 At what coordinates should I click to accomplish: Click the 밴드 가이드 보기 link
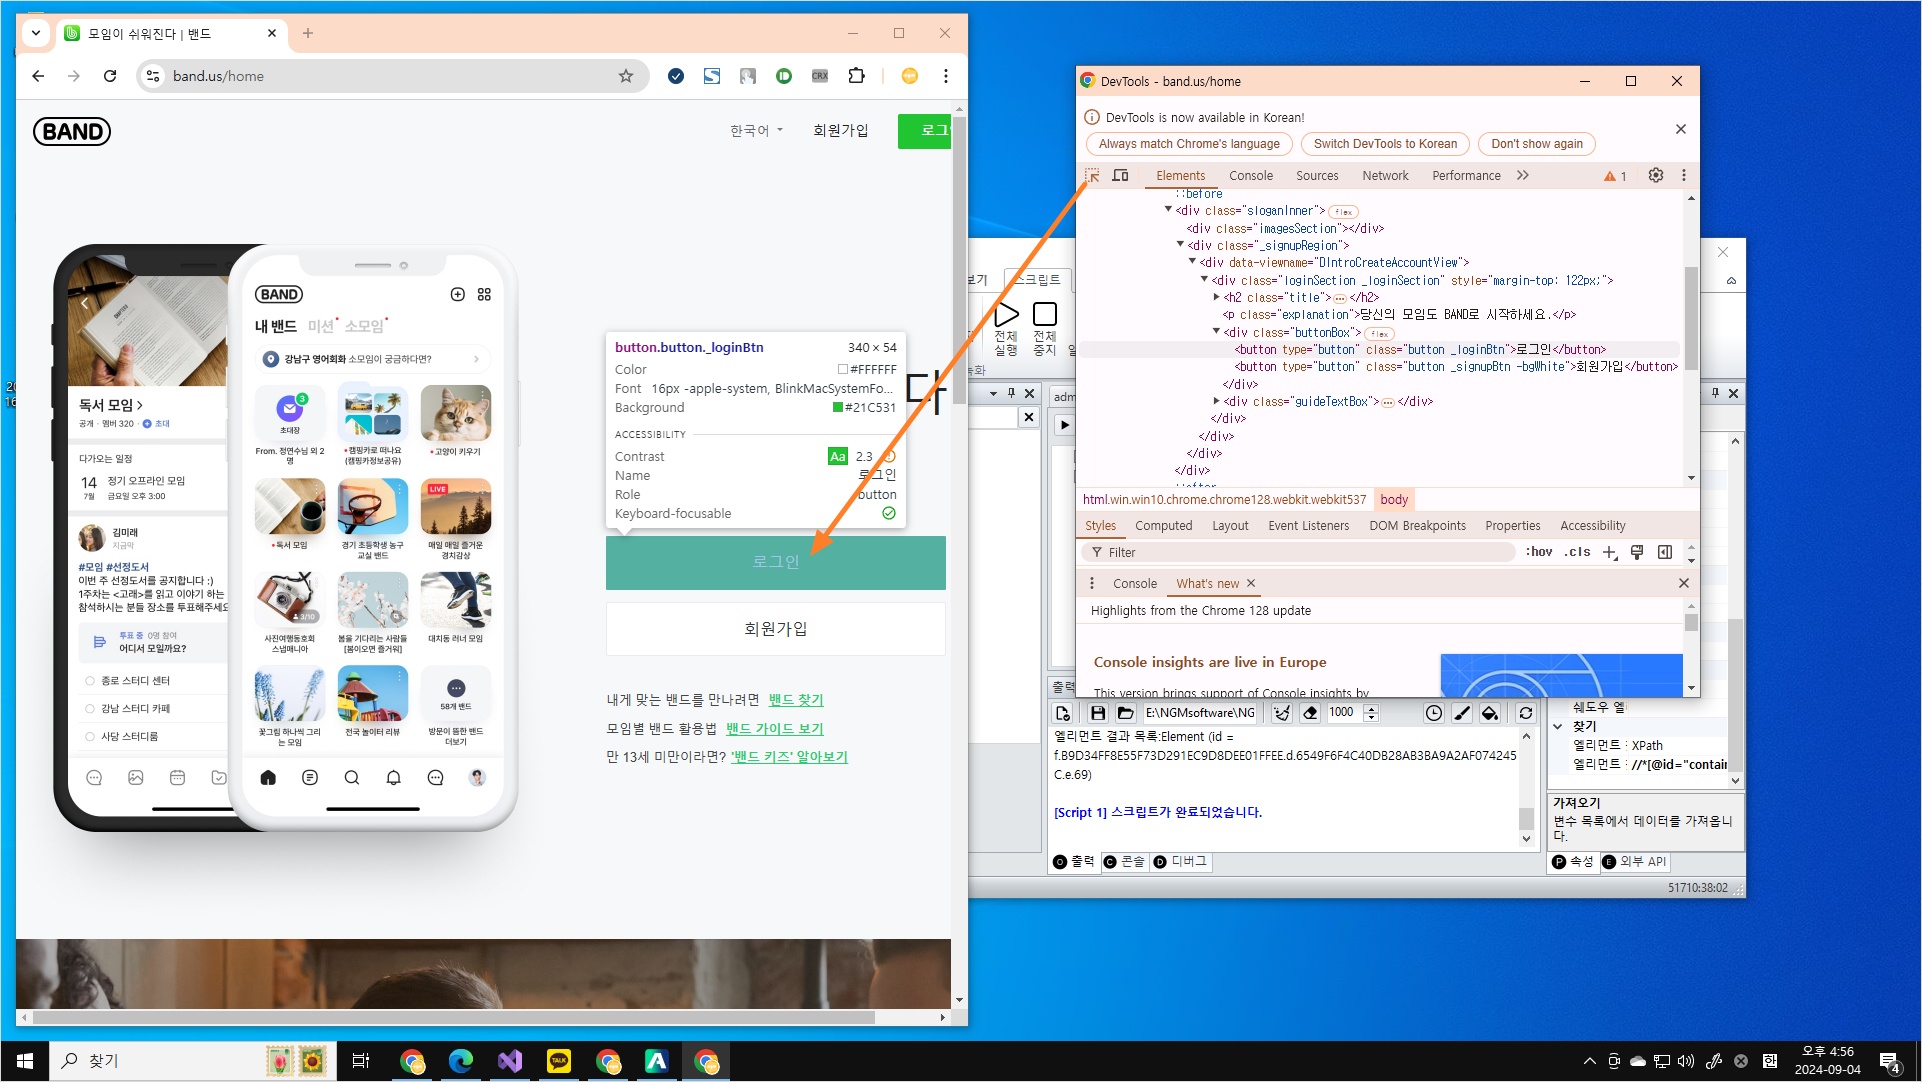click(x=774, y=728)
